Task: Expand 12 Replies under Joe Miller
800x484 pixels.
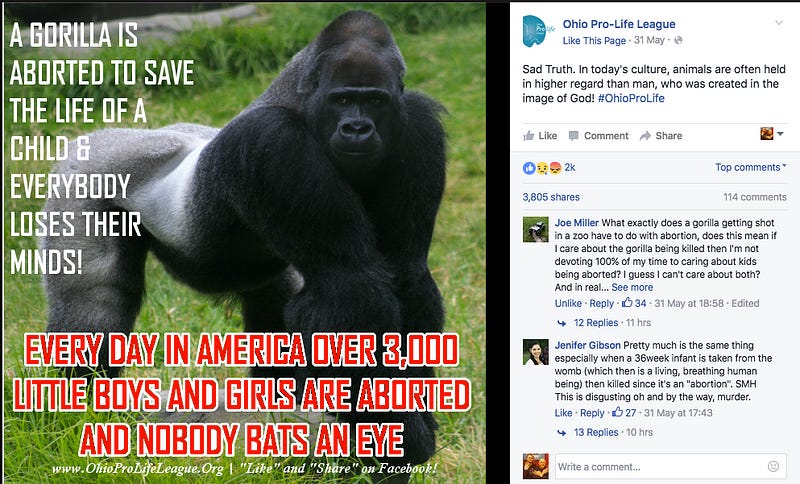Action: point(595,323)
